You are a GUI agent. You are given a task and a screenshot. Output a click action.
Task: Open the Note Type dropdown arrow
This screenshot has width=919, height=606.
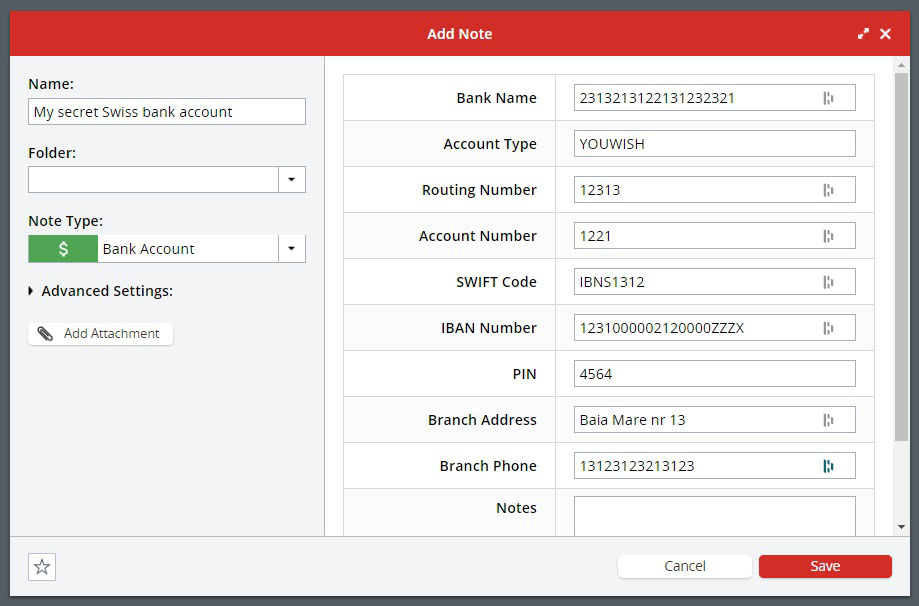pyautogui.click(x=291, y=249)
